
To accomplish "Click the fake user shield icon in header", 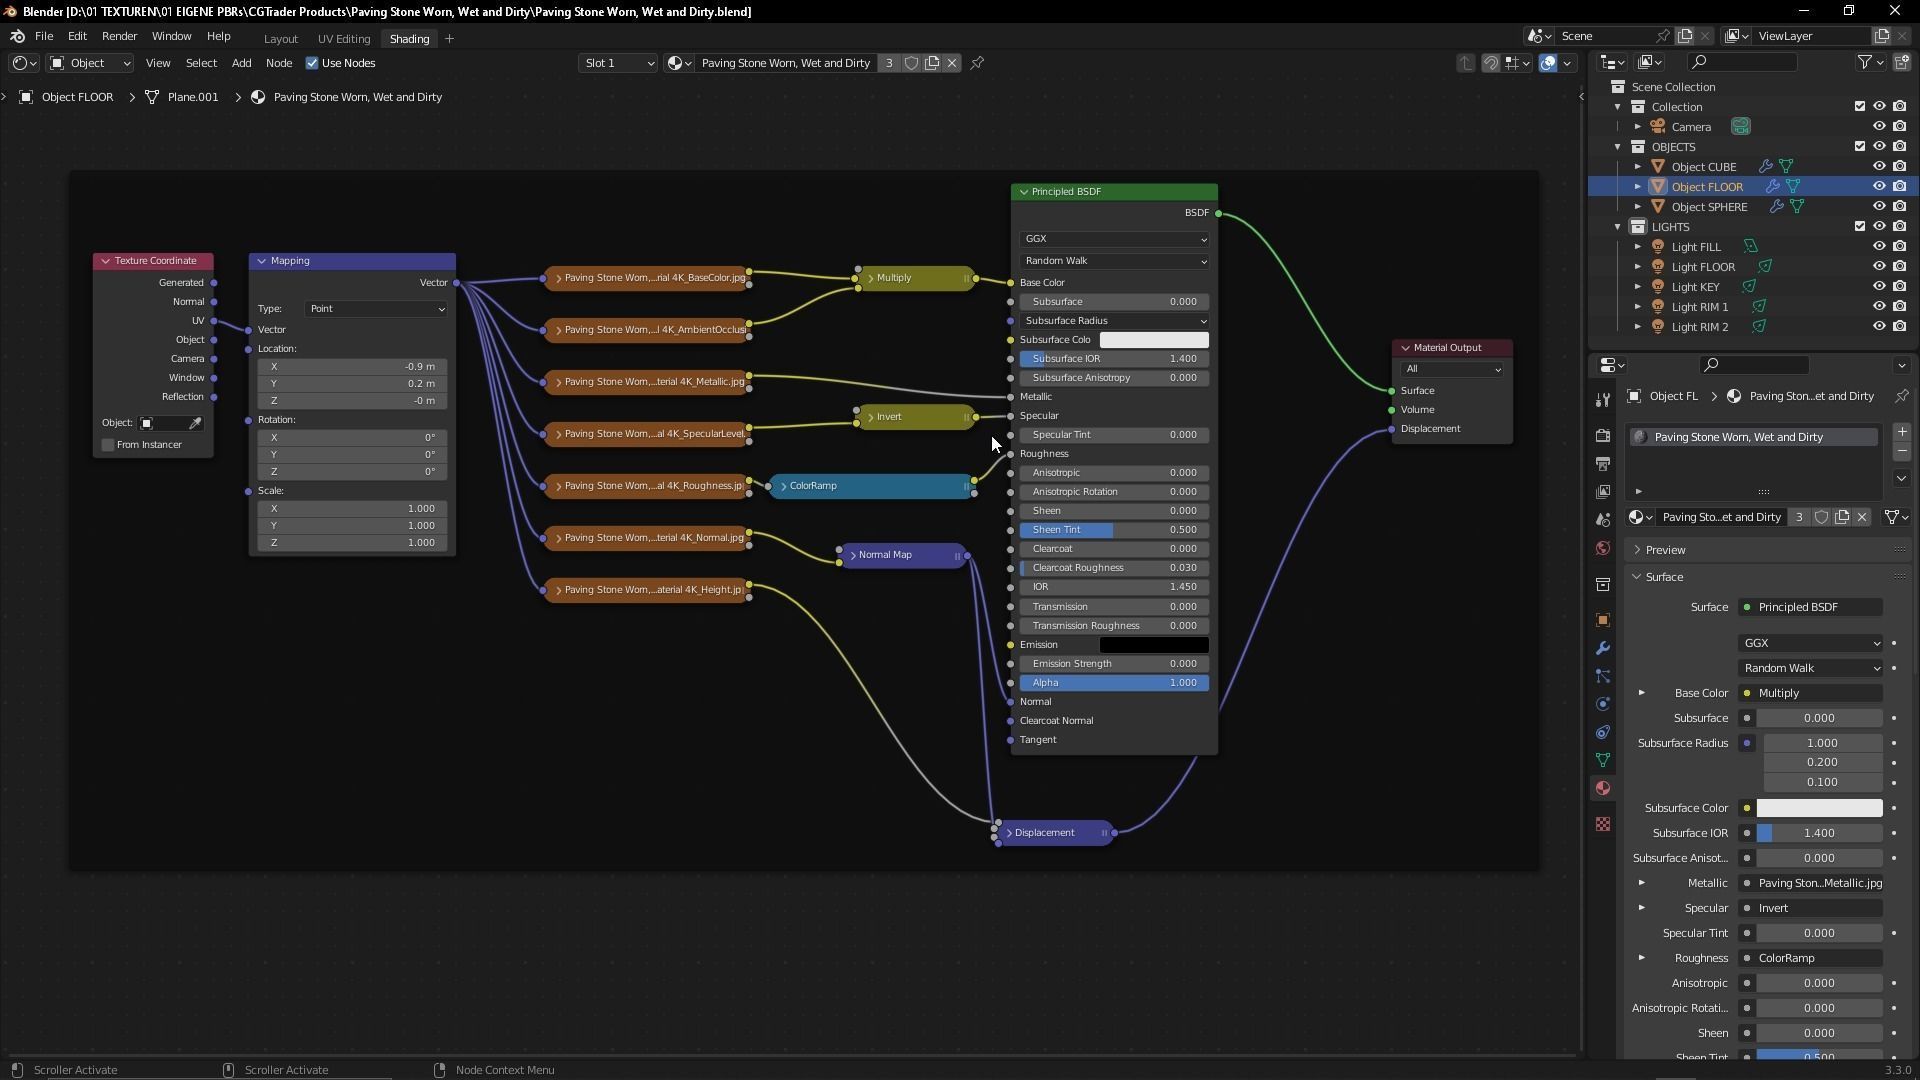I will click(x=911, y=63).
